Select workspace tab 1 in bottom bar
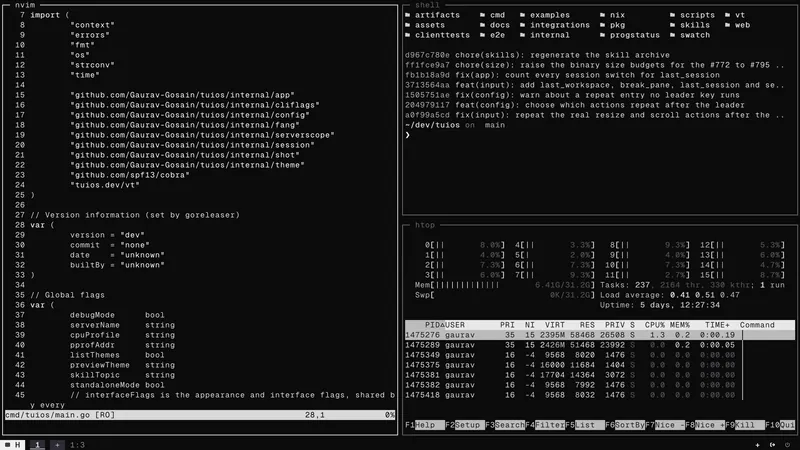800x450 pixels. (37, 445)
